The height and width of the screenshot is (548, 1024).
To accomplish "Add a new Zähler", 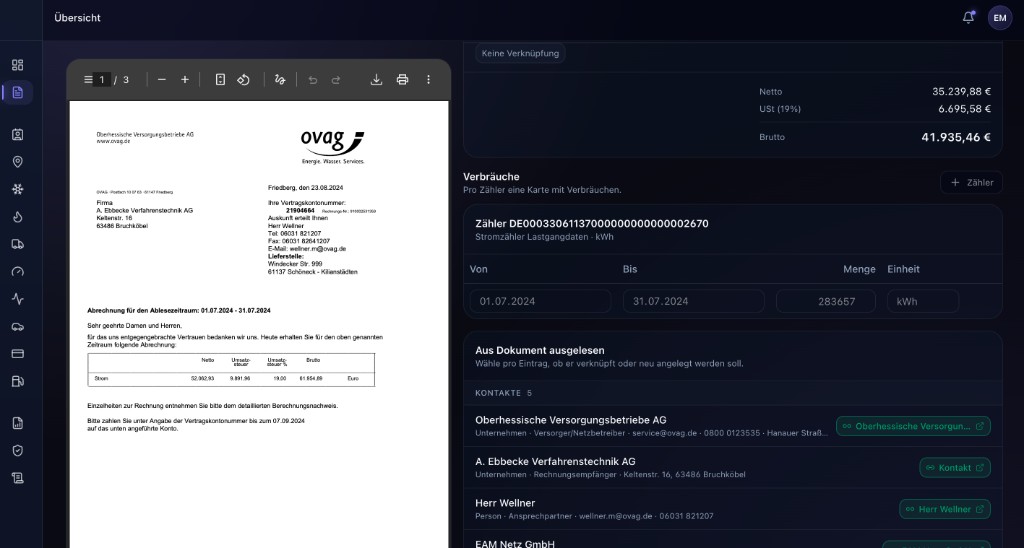I will tap(971, 182).
